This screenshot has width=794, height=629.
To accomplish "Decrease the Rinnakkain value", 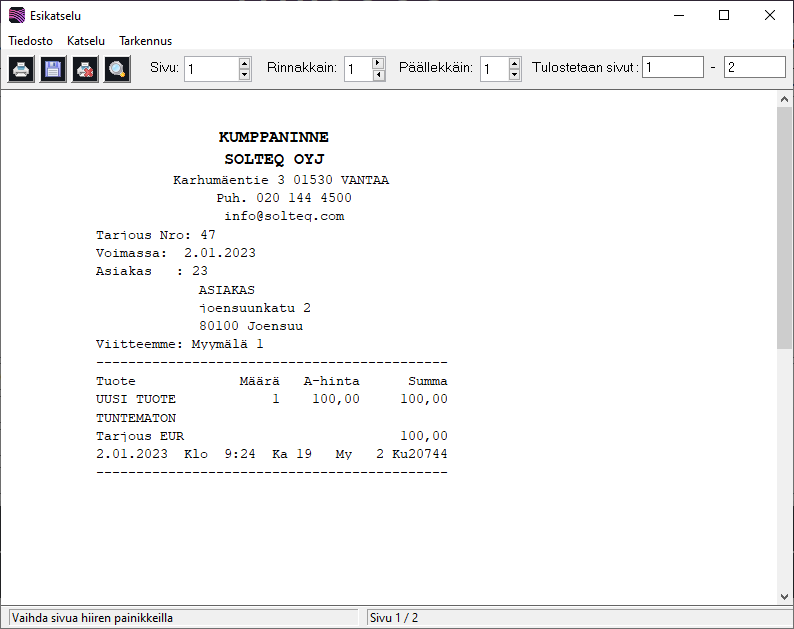I will click(378, 74).
